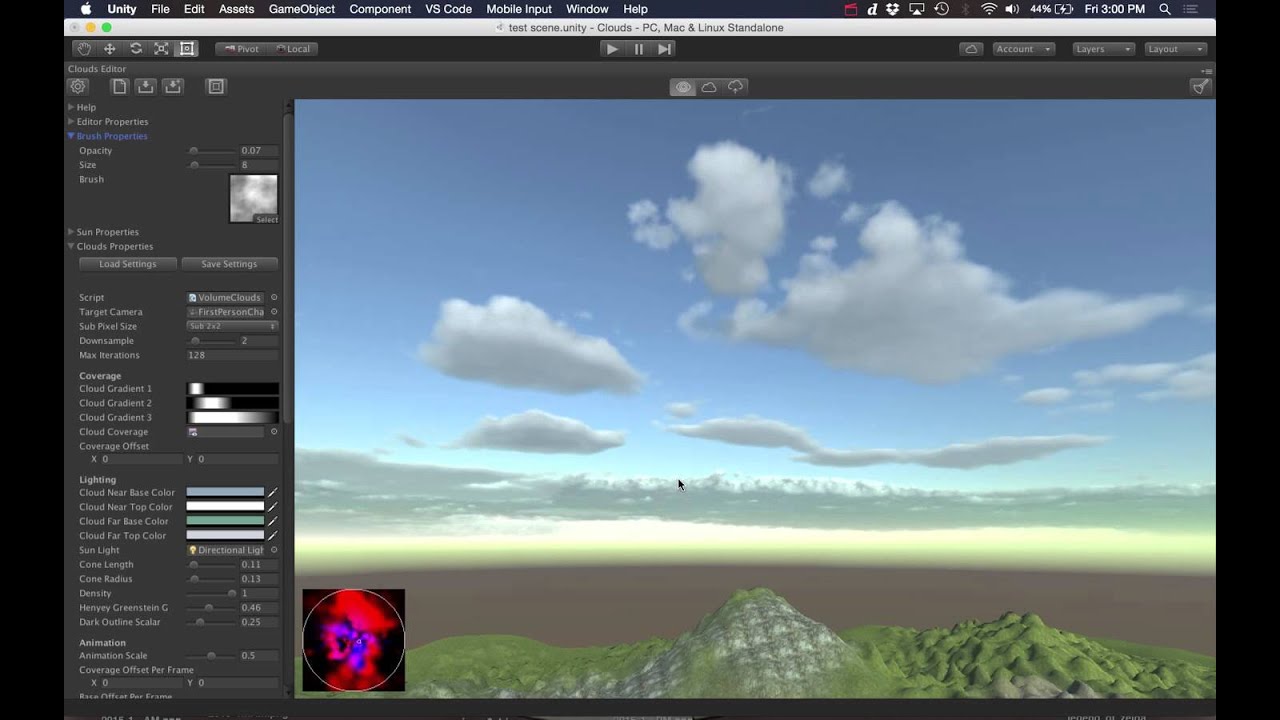Open the Layers dropdown
Viewport: 1280px width, 720px height.
(1104, 49)
